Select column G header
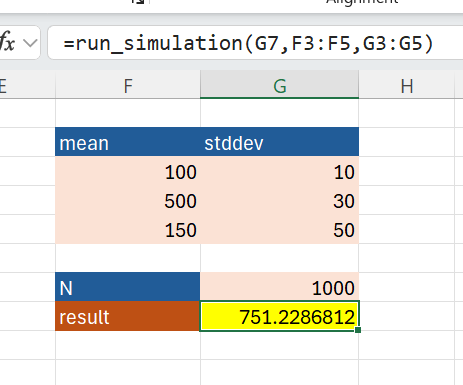463x385 pixels. (x=280, y=86)
